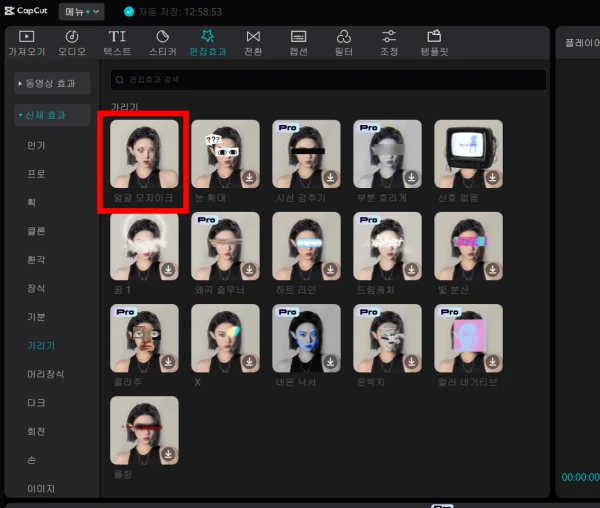Screen dimensions: 600x508
Task: Open the 스티커 sticker tab
Action: (x=163, y=43)
